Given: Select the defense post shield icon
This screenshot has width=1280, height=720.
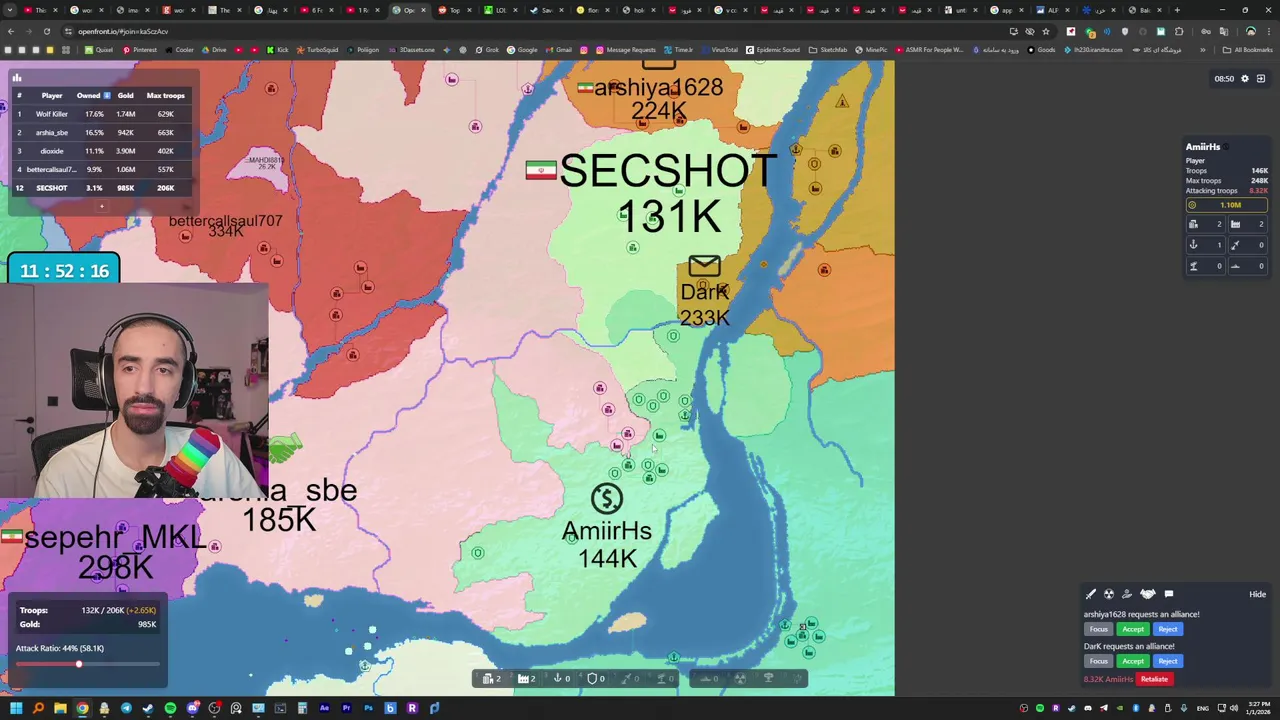Looking at the screenshot, I should (592, 678).
